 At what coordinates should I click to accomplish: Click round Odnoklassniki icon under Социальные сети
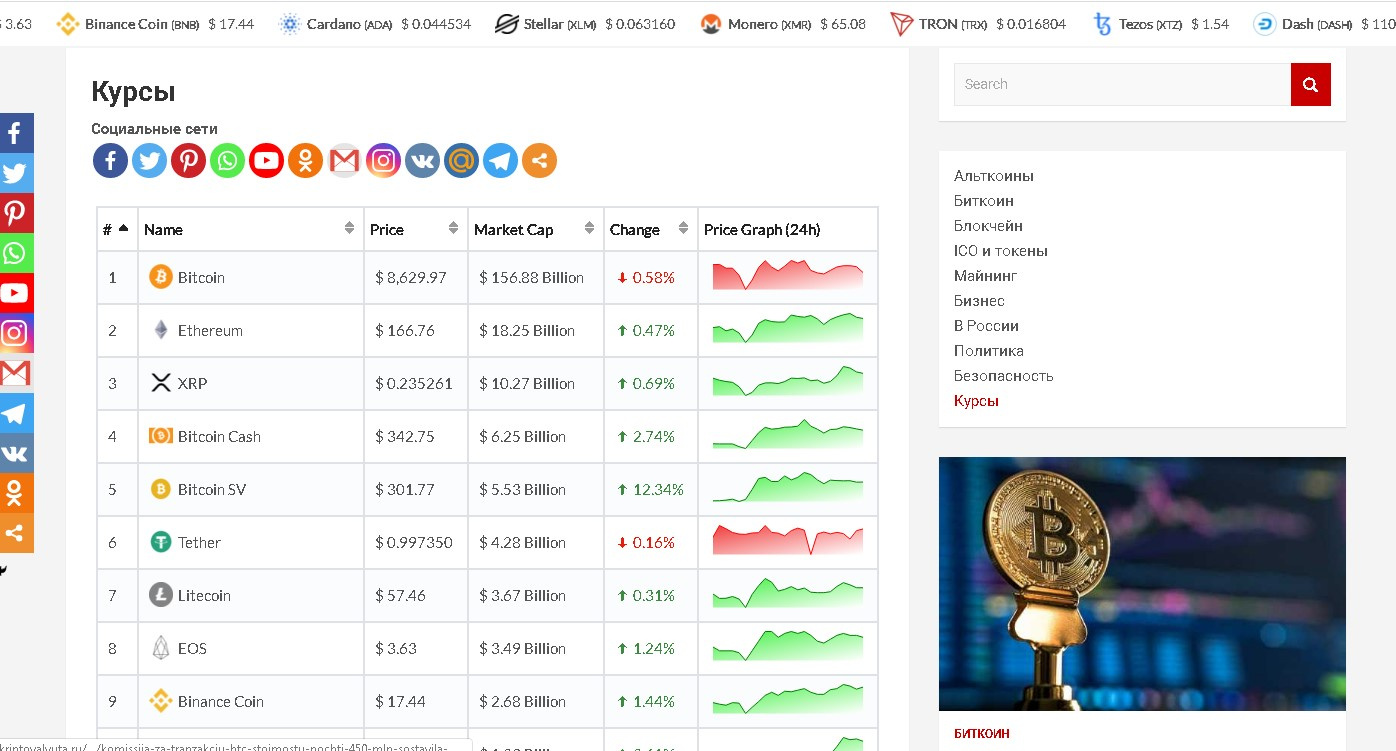point(305,160)
